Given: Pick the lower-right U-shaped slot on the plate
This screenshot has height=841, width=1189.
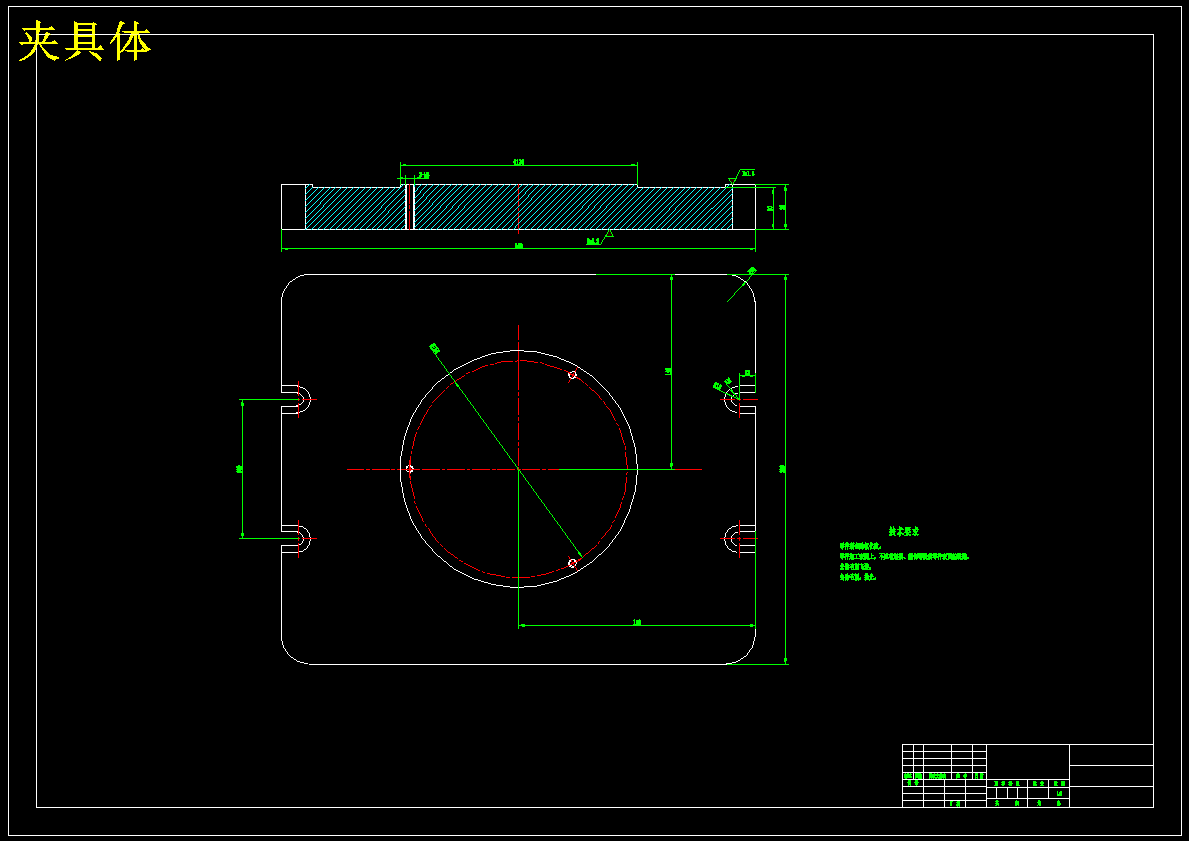Looking at the screenshot, I should pyautogui.click(x=739, y=538).
